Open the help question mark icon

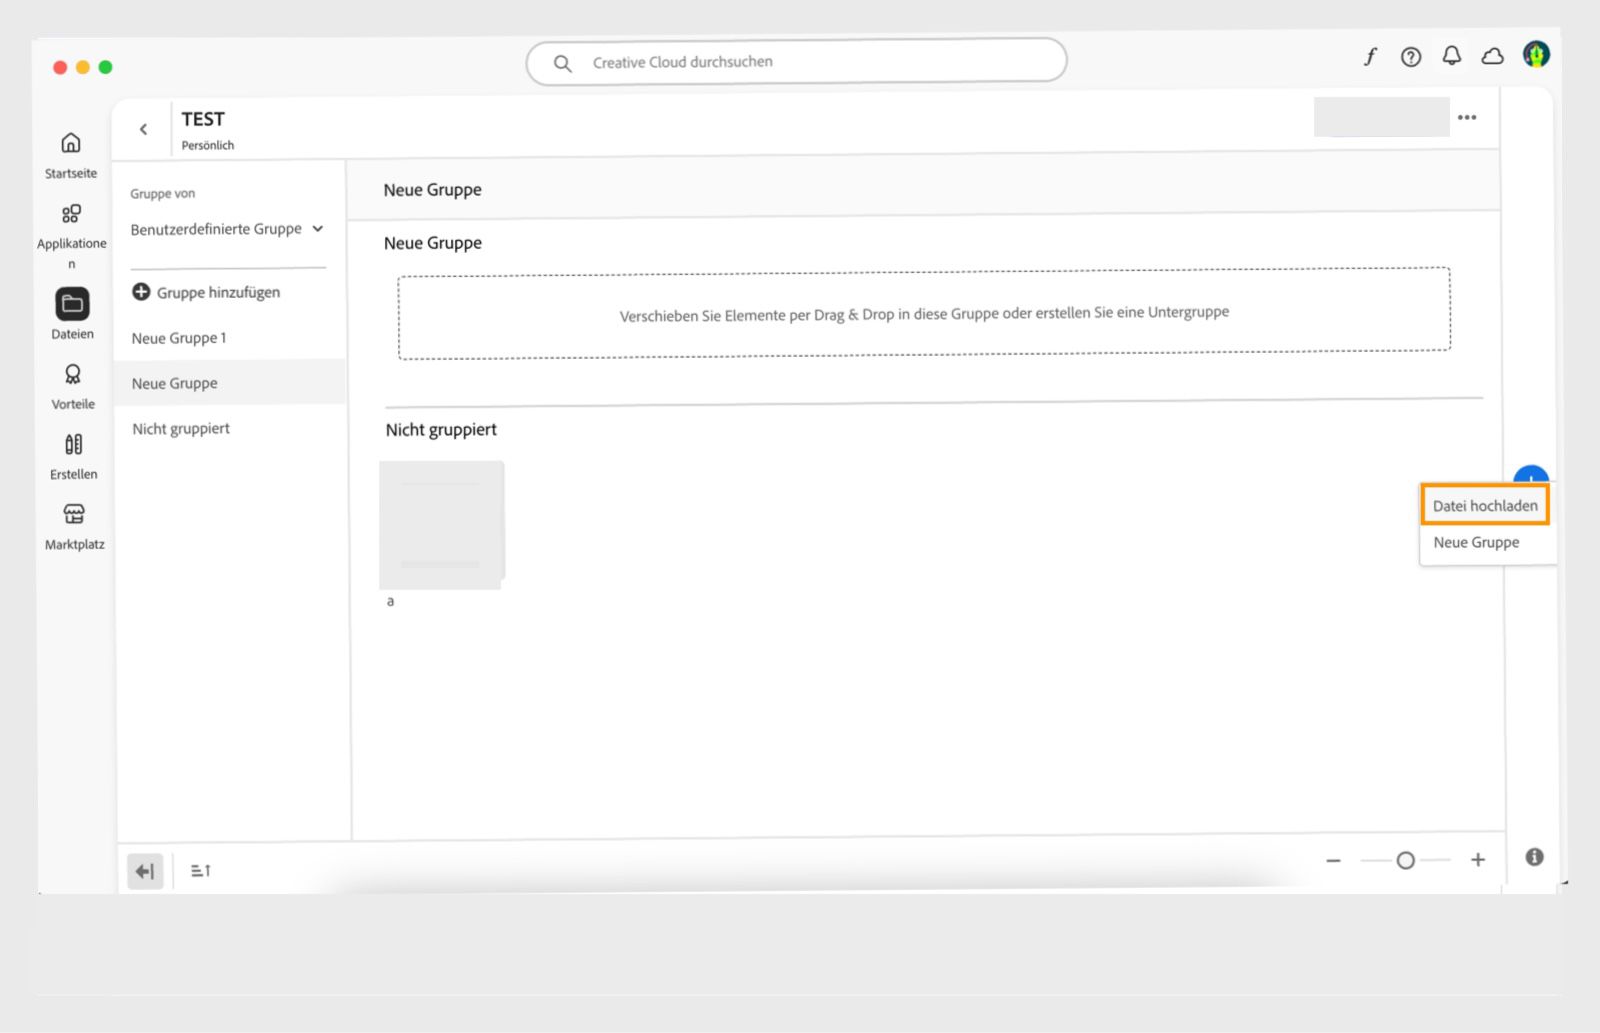pyautogui.click(x=1411, y=57)
